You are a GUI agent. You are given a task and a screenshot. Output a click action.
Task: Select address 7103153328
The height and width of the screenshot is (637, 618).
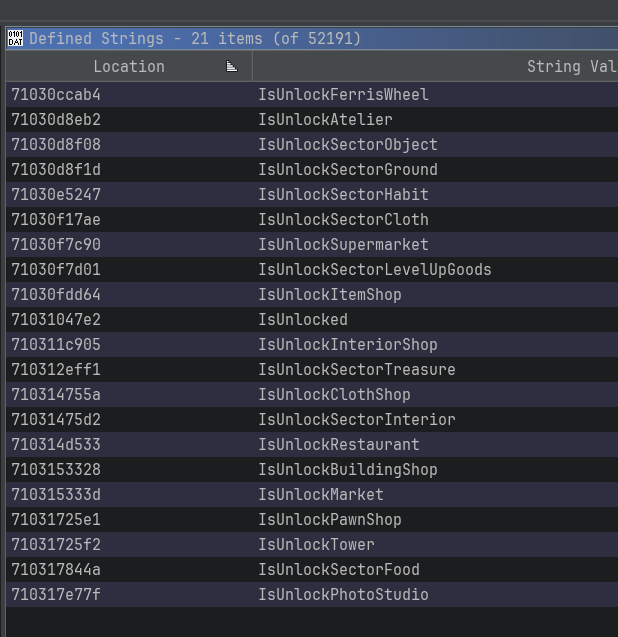click(56, 470)
